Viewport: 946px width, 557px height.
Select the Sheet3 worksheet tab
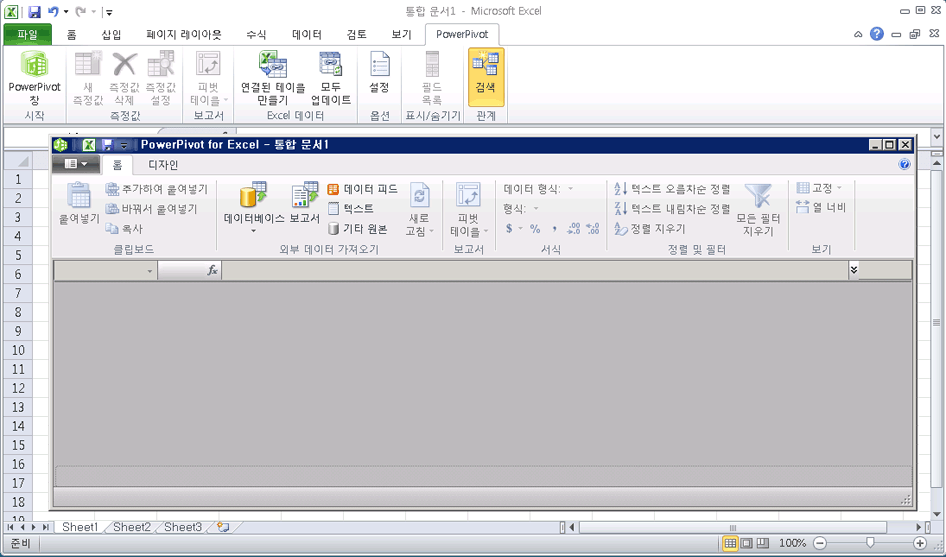point(183,527)
